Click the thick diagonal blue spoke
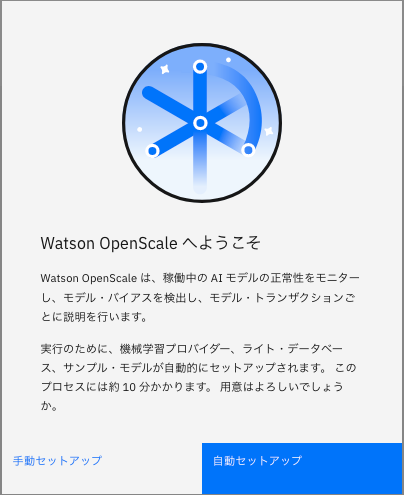Image resolution: width=404 pixels, height=495 pixels. [x=167, y=102]
